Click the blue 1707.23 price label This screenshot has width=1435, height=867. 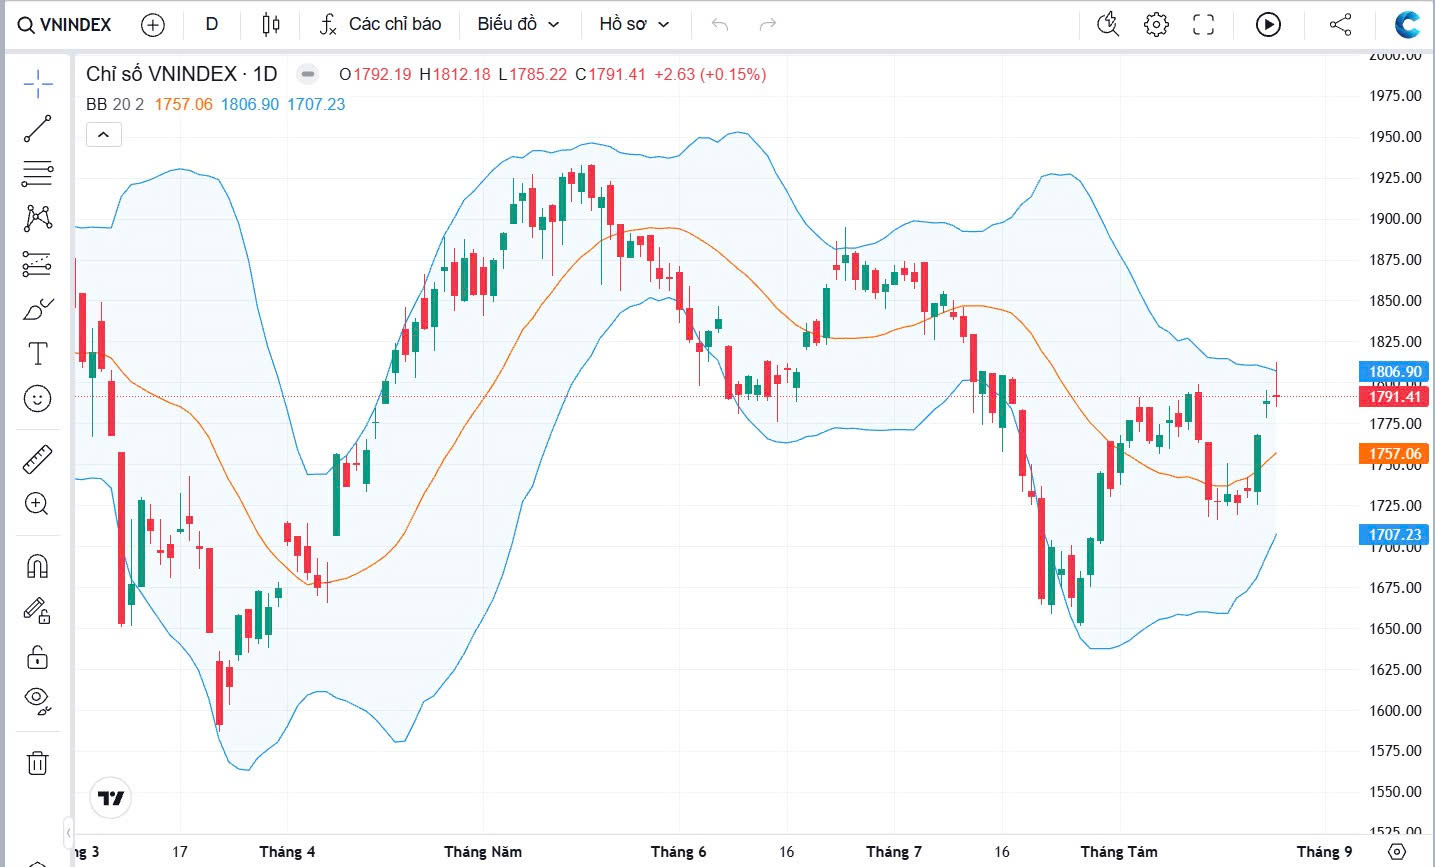click(x=1395, y=535)
